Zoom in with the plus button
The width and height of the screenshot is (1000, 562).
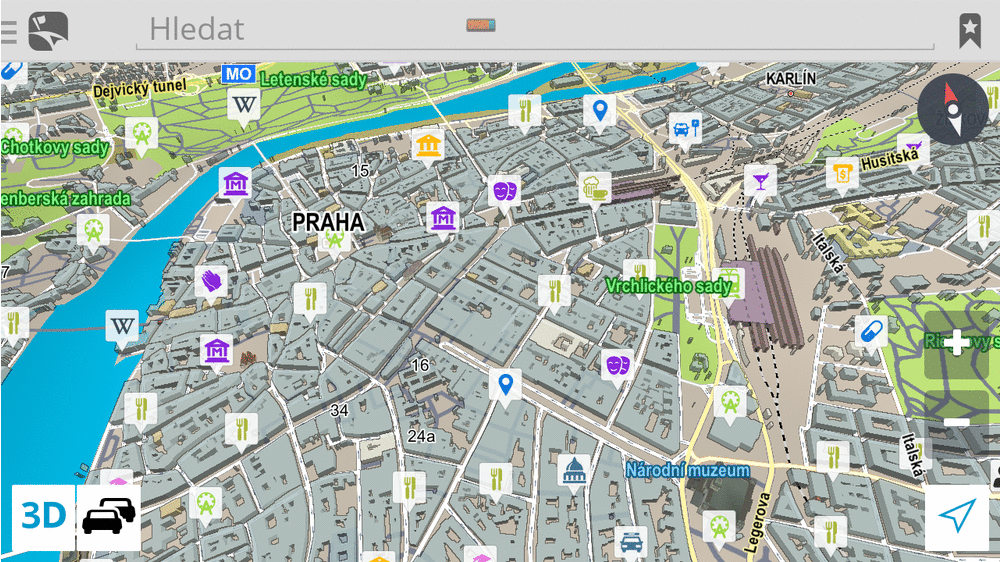956,344
